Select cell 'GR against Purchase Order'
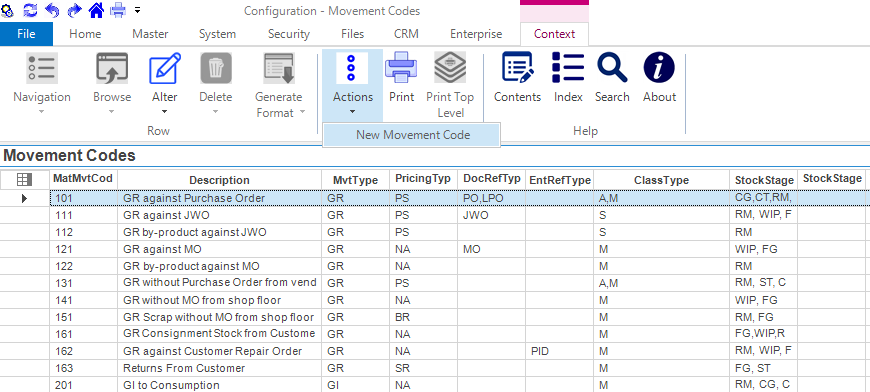The height and width of the screenshot is (392, 870). (219, 198)
